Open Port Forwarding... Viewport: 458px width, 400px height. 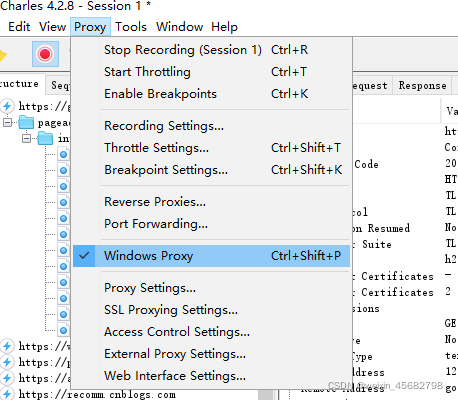pos(211,224)
